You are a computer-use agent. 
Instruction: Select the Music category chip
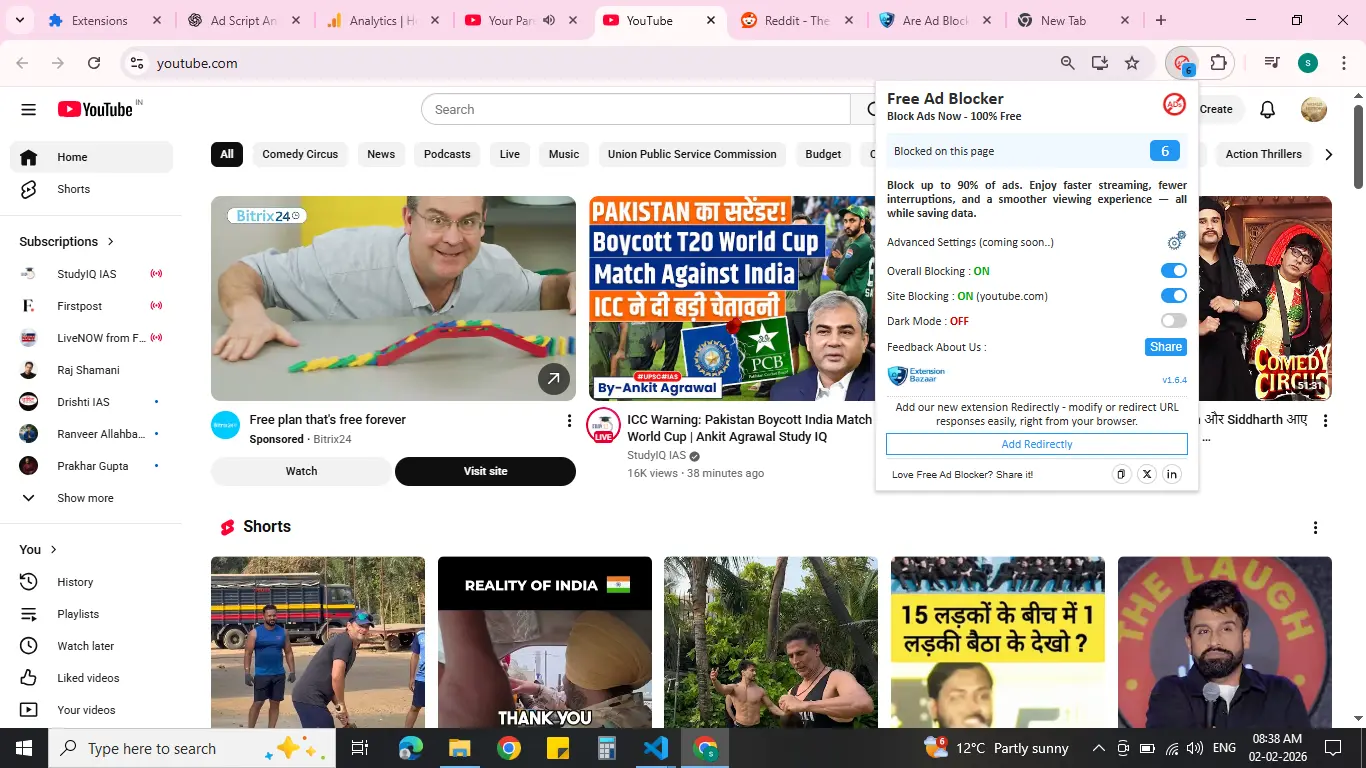point(564,154)
